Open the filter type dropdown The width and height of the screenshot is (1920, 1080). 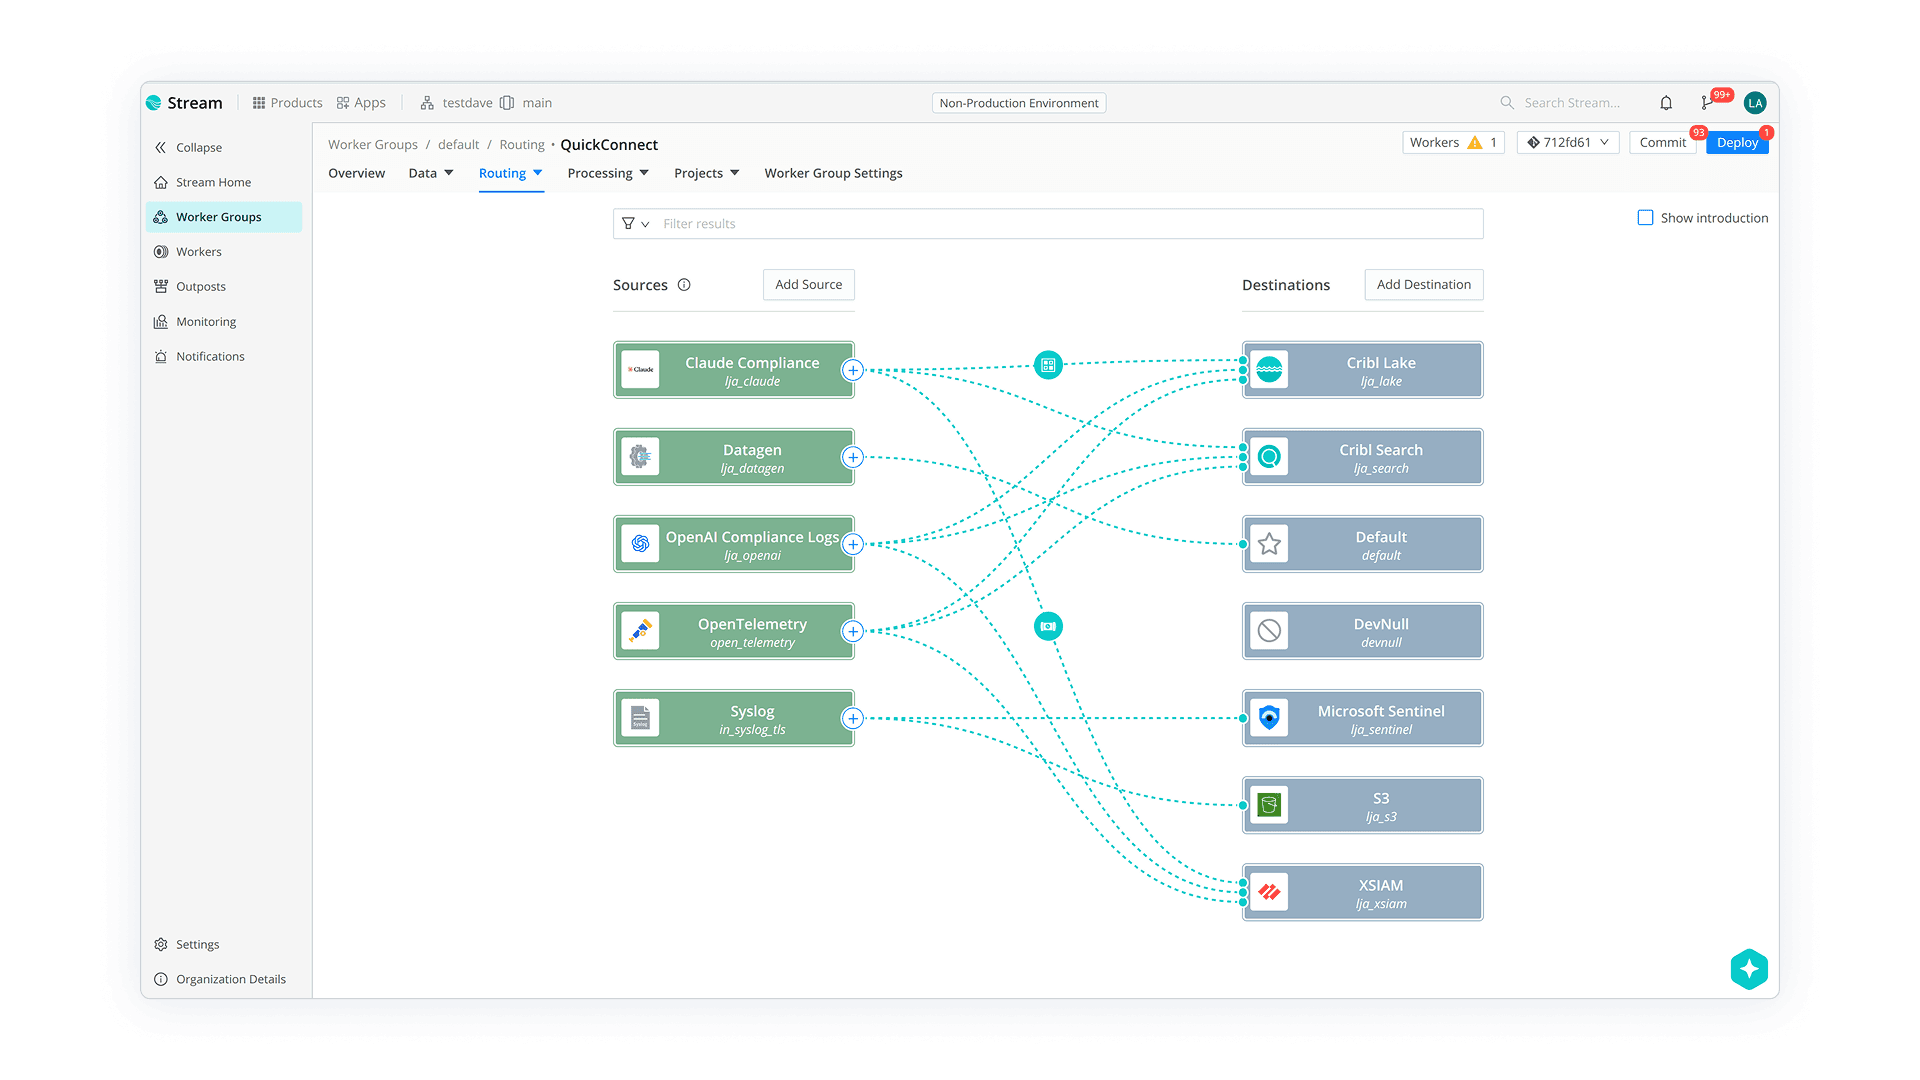point(635,224)
